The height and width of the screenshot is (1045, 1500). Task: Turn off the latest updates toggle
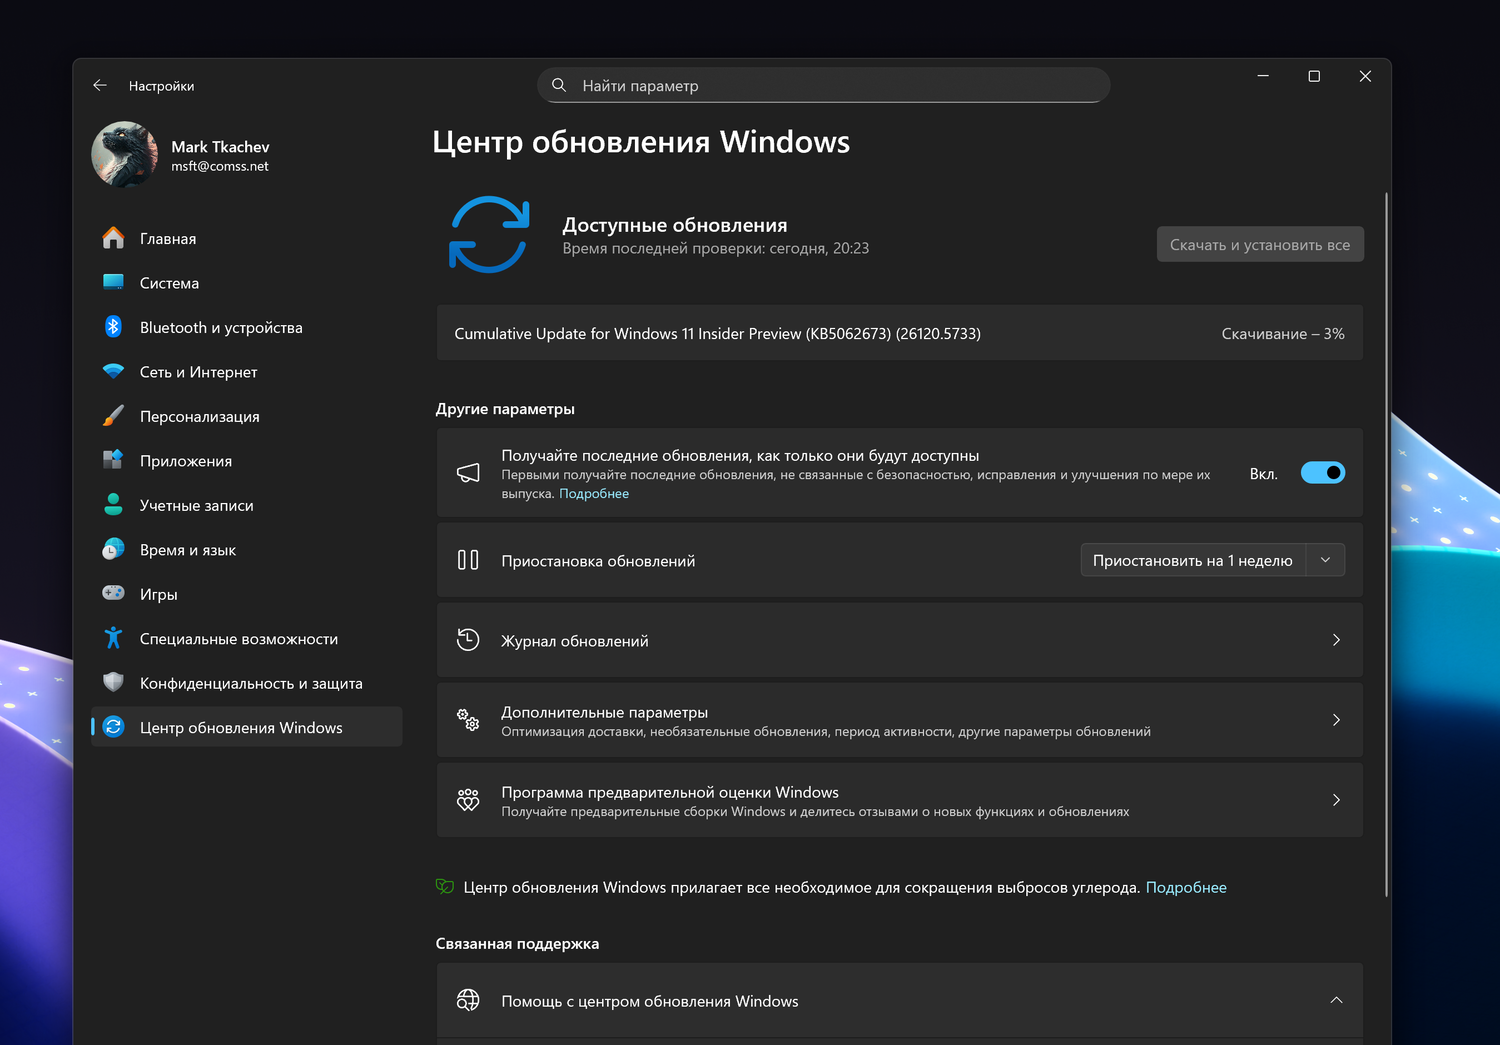click(1322, 473)
